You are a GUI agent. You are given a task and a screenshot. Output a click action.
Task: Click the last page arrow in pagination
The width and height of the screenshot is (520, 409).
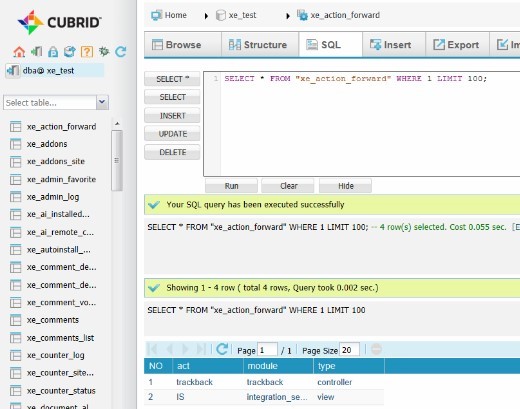201,349
